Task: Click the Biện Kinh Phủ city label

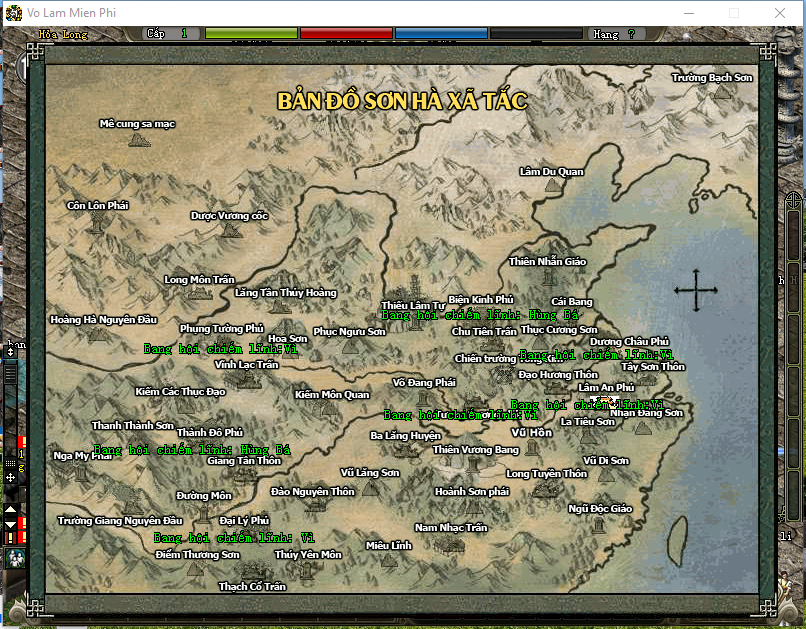Action: [x=480, y=299]
